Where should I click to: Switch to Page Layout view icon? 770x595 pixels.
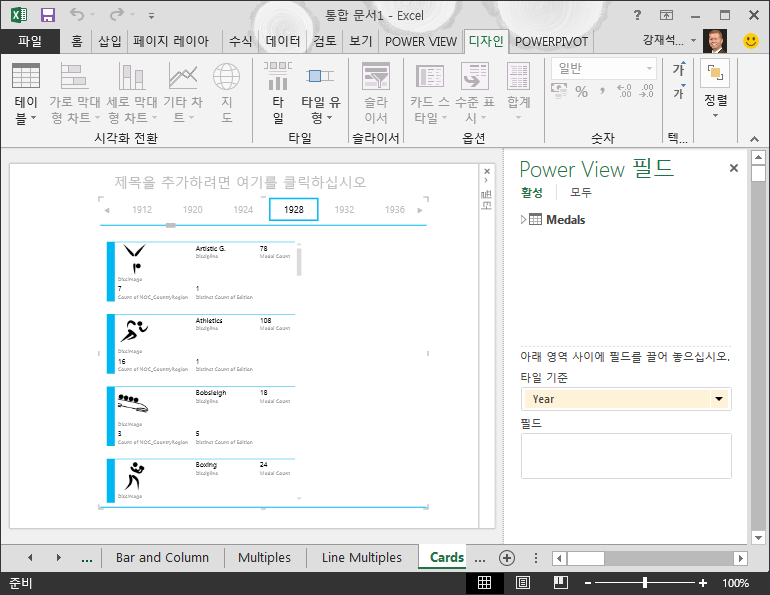(x=522, y=582)
